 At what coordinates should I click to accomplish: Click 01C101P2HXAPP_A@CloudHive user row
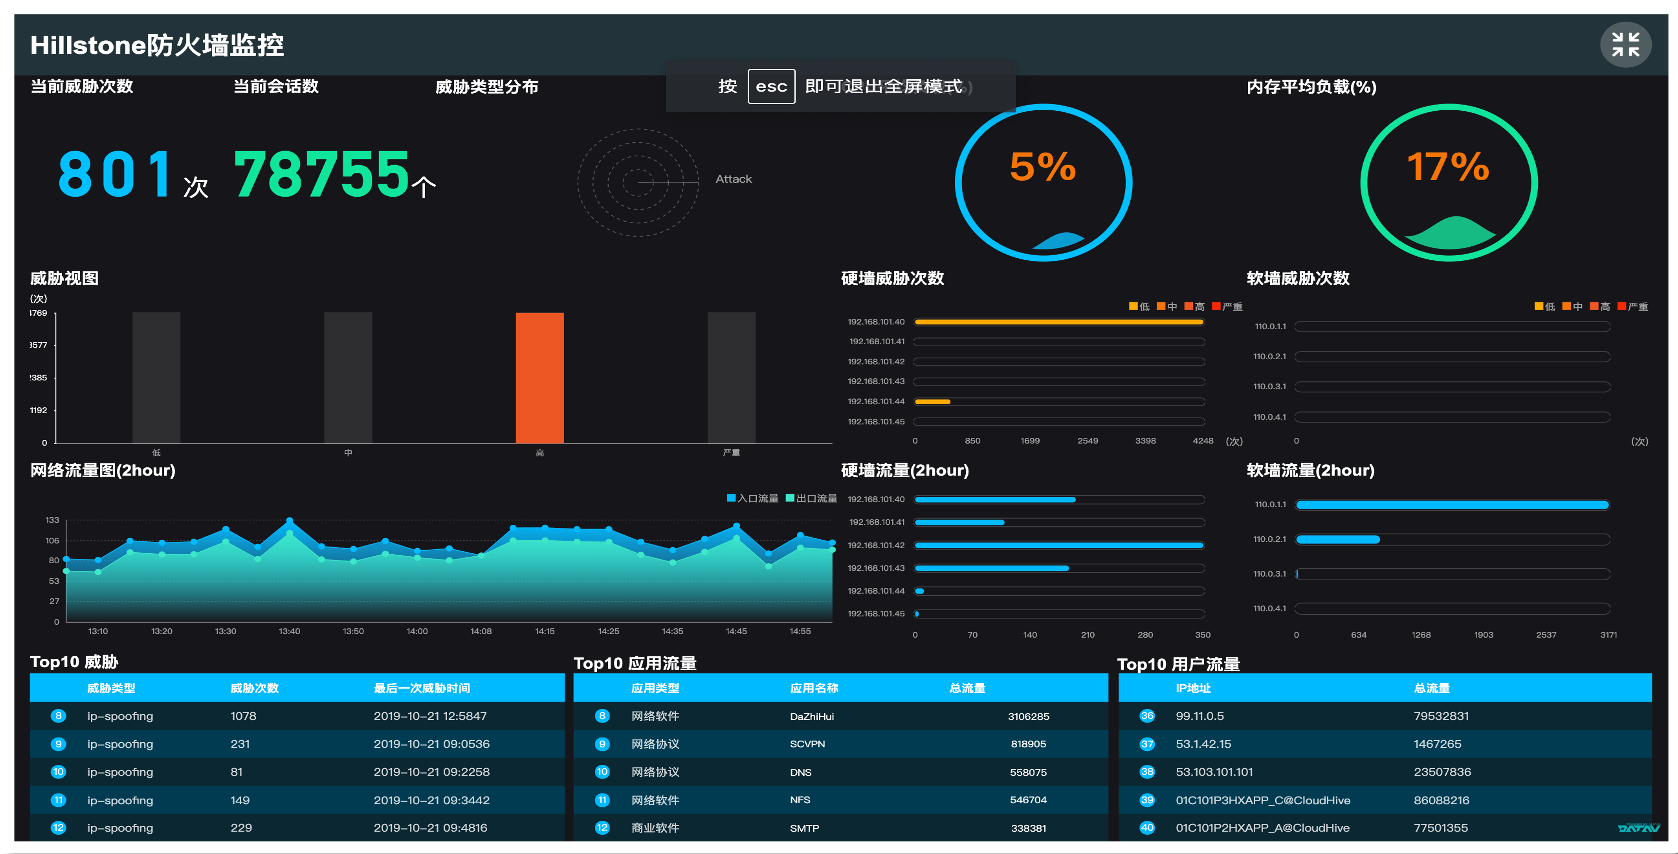coord(1385,828)
